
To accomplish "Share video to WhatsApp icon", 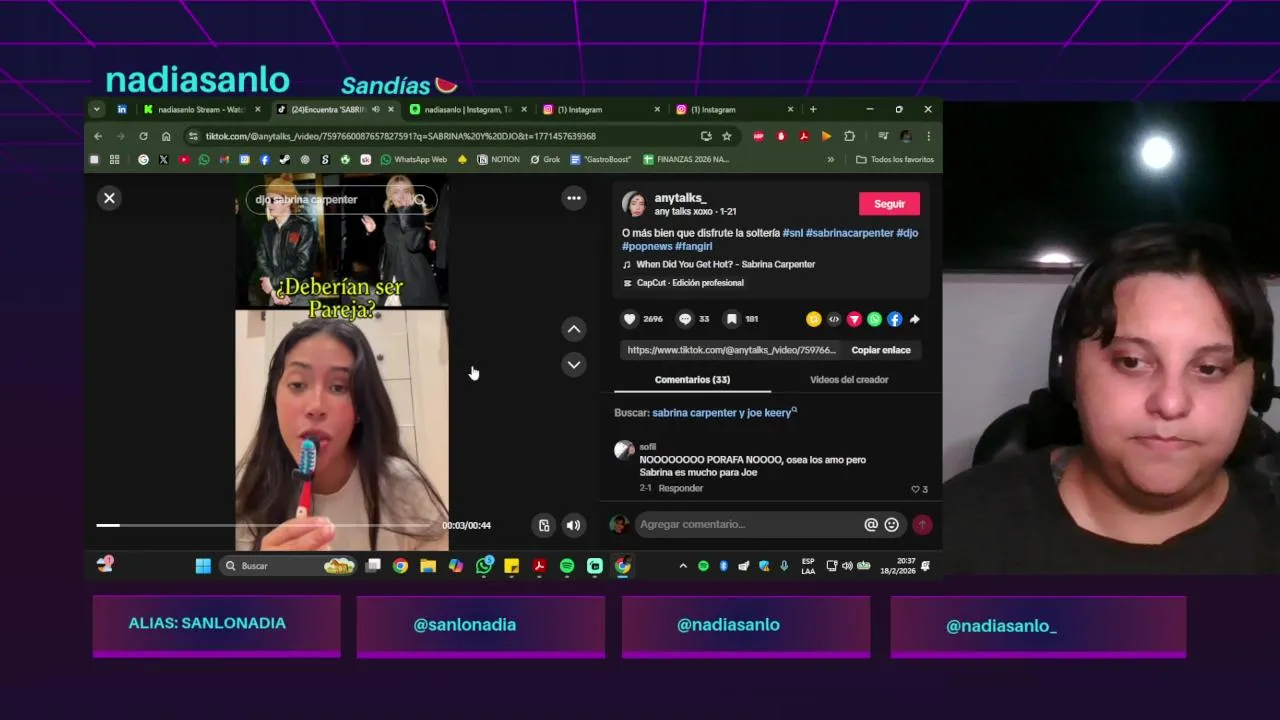I will pyautogui.click(x=874, y=319).
